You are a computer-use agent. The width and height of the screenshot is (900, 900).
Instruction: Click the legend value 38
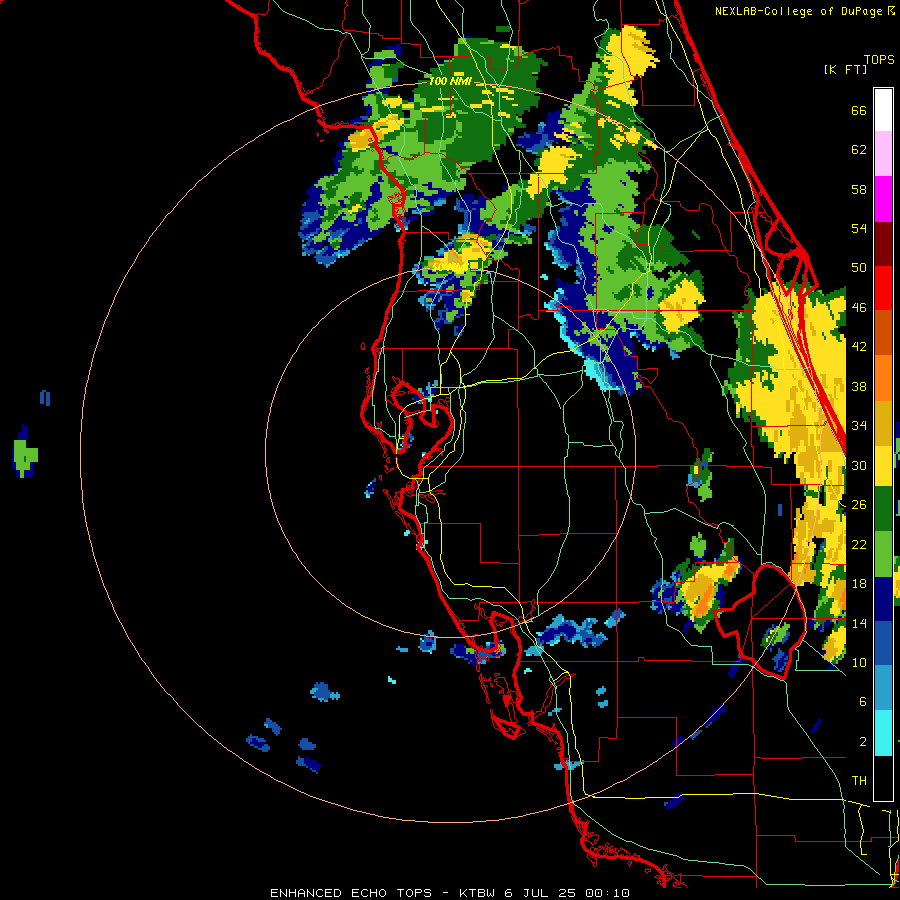[x=859, y=386]
